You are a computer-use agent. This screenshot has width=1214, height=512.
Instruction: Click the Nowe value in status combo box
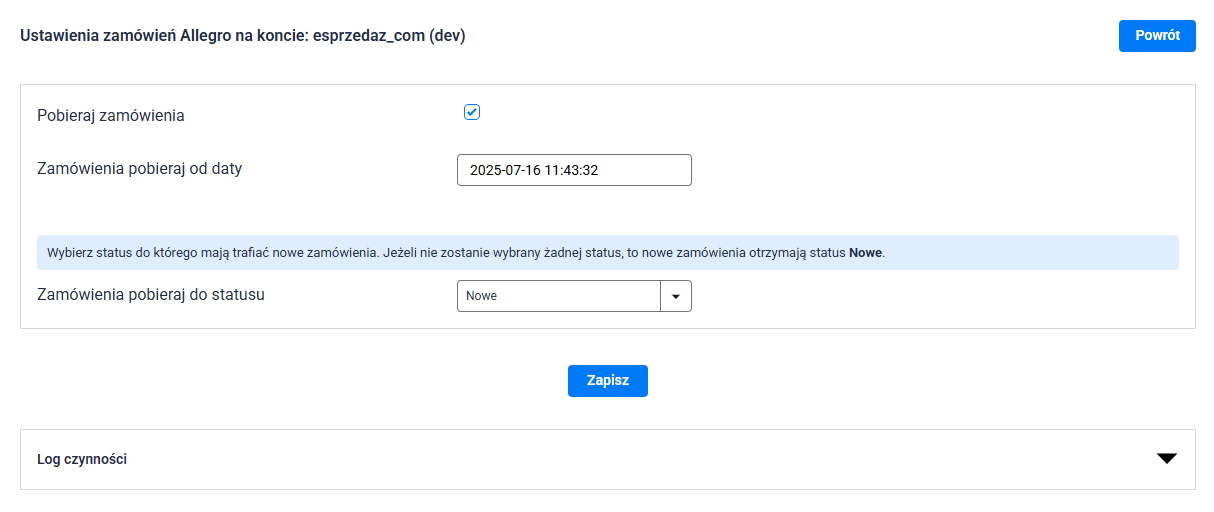(x=558, y=296)
